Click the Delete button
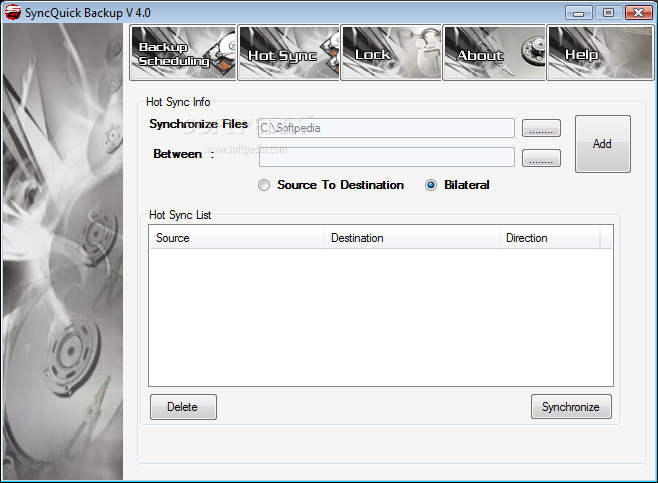The height and width of the screenshot is (483, 658). (183, 407)
